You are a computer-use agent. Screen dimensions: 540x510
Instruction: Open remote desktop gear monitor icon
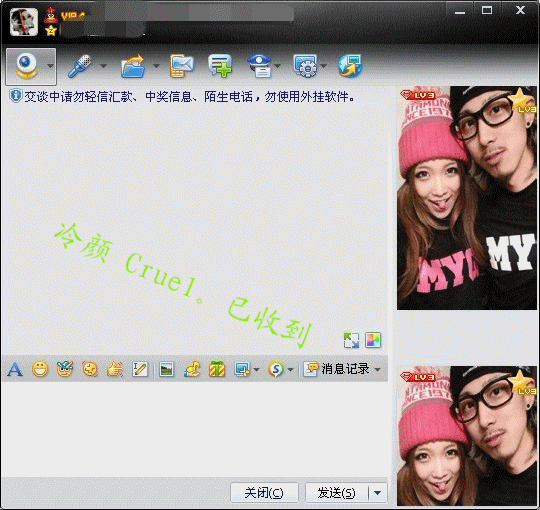point(305,66)
